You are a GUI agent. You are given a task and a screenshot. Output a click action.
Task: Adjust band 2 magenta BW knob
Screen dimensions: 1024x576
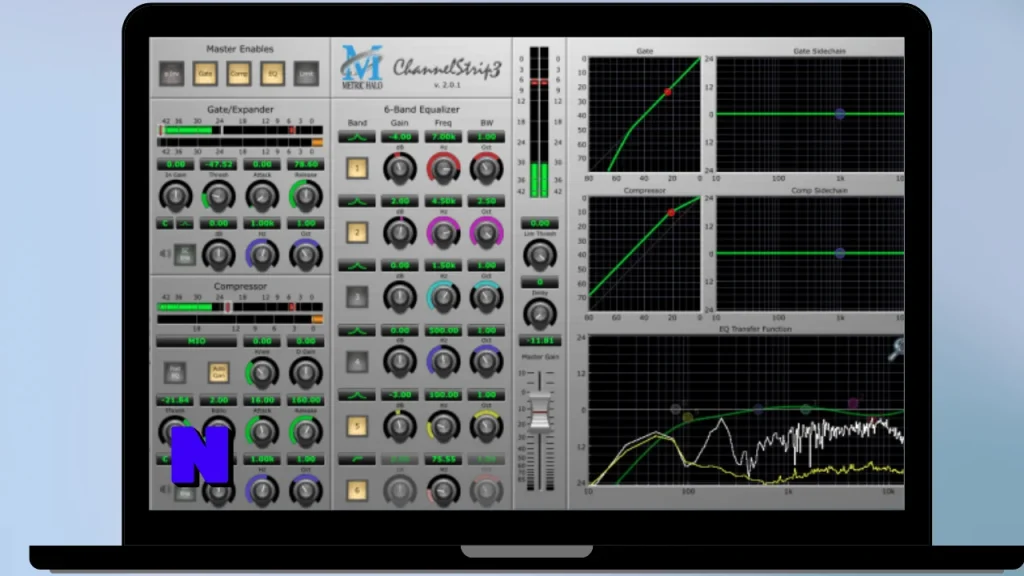tap(486, 232)
